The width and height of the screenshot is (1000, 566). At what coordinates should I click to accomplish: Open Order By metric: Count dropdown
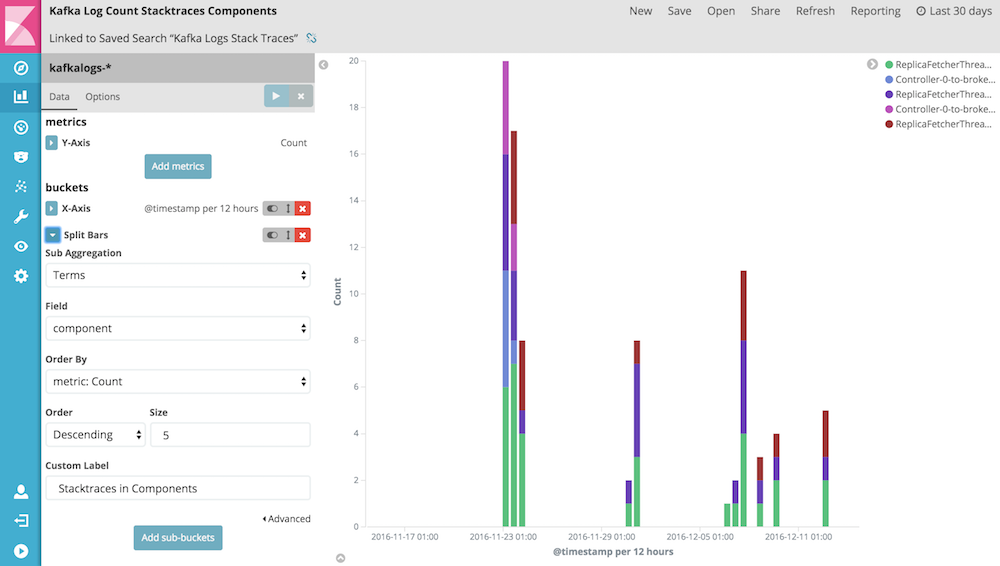(x=178, y=382)
